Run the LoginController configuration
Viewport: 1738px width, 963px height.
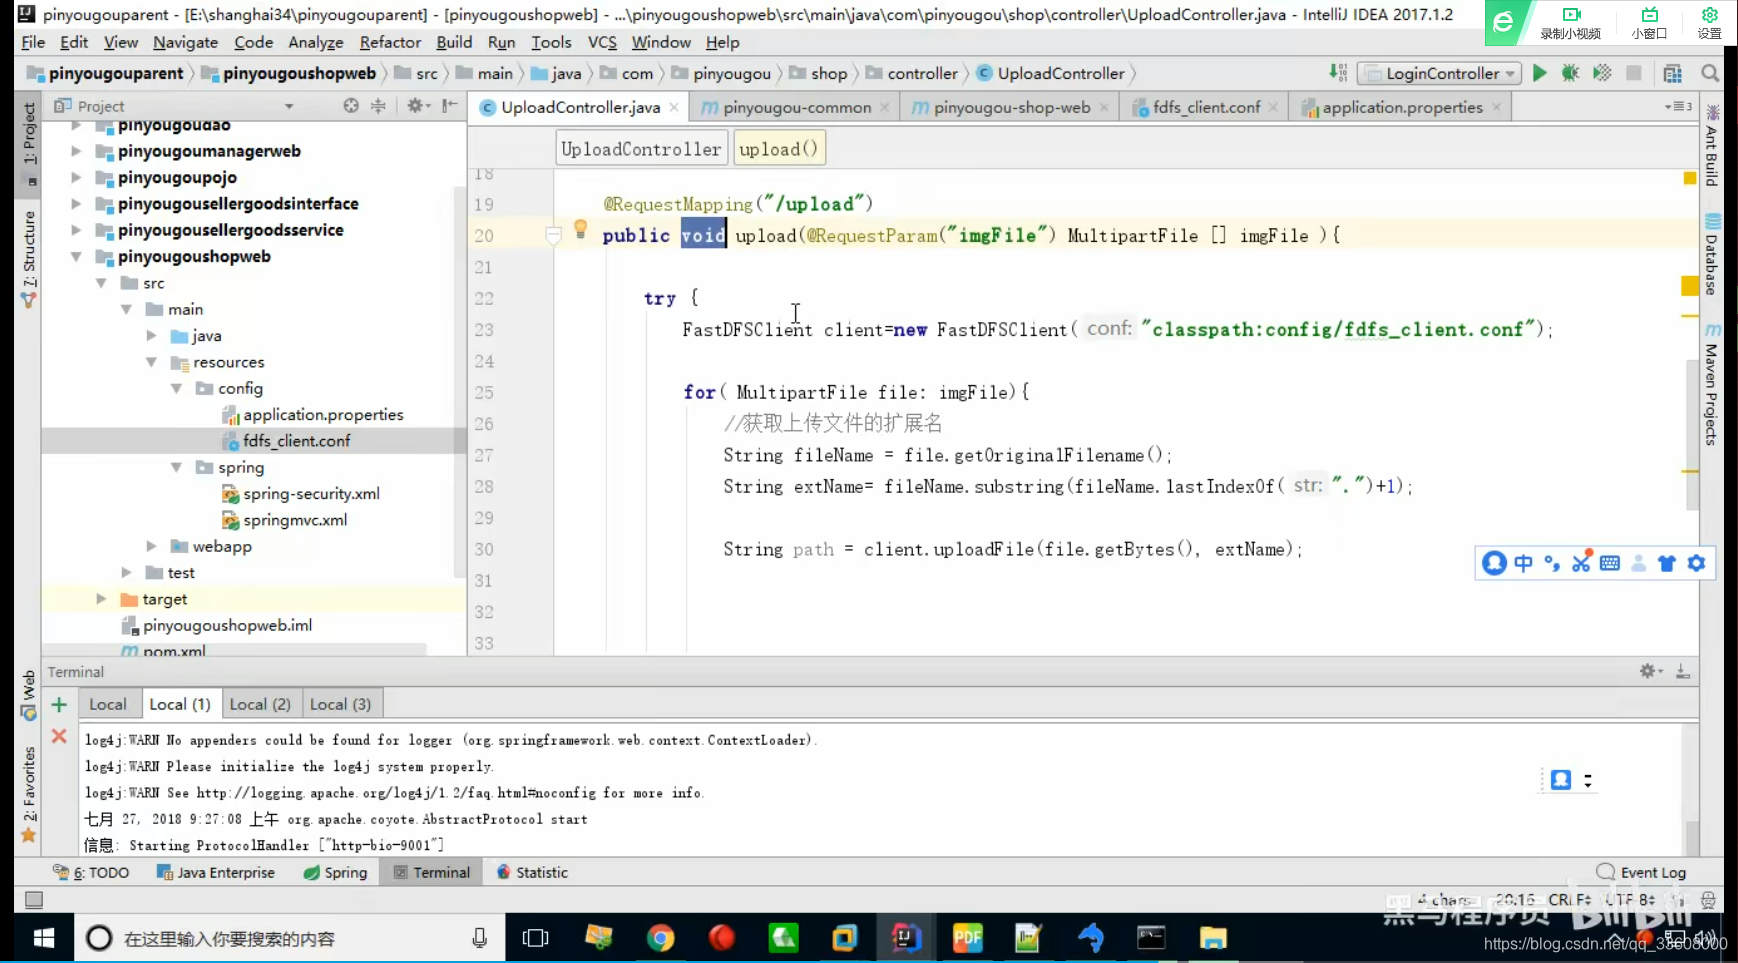[1540, 73]
